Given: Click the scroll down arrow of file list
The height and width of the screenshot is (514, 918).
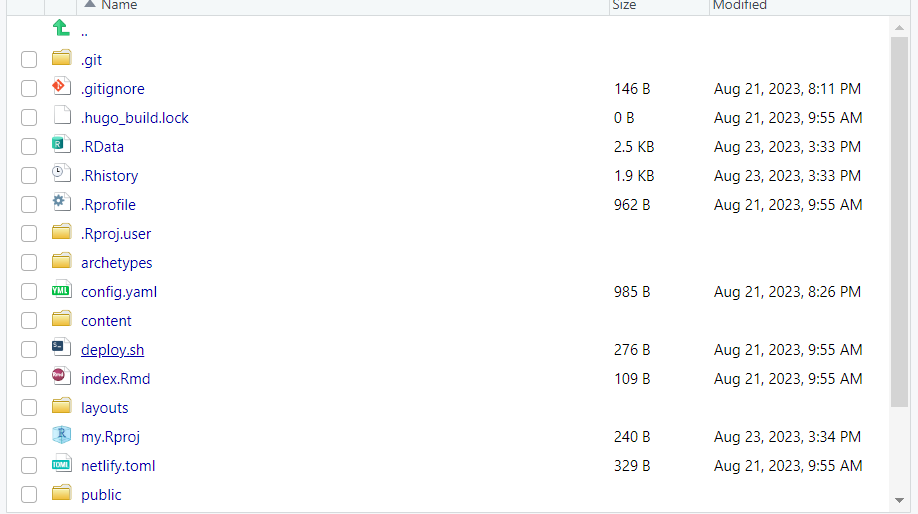Looking at the screenshot, I should (899, 499).
